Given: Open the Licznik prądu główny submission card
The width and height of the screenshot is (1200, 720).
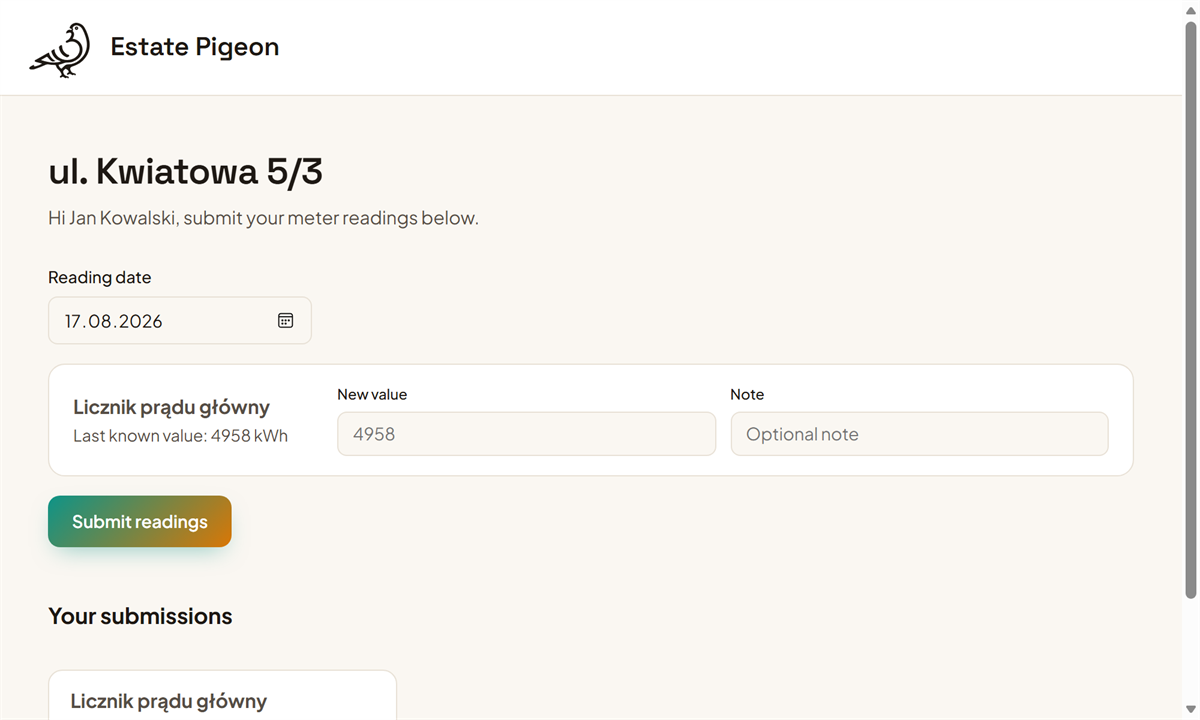Looking at the screenshot, I should click(x=222, y=695).
